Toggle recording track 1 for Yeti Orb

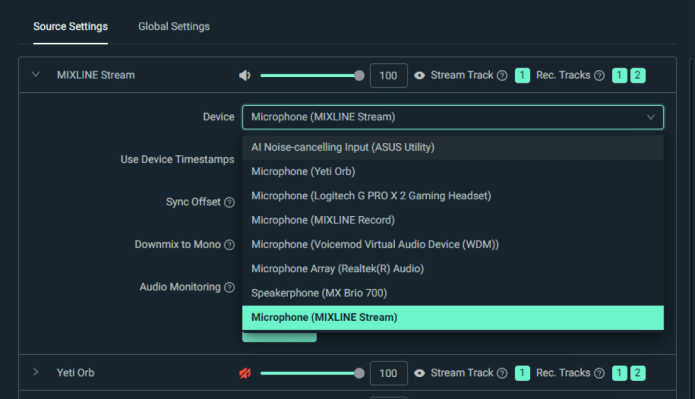coord(619,373)
